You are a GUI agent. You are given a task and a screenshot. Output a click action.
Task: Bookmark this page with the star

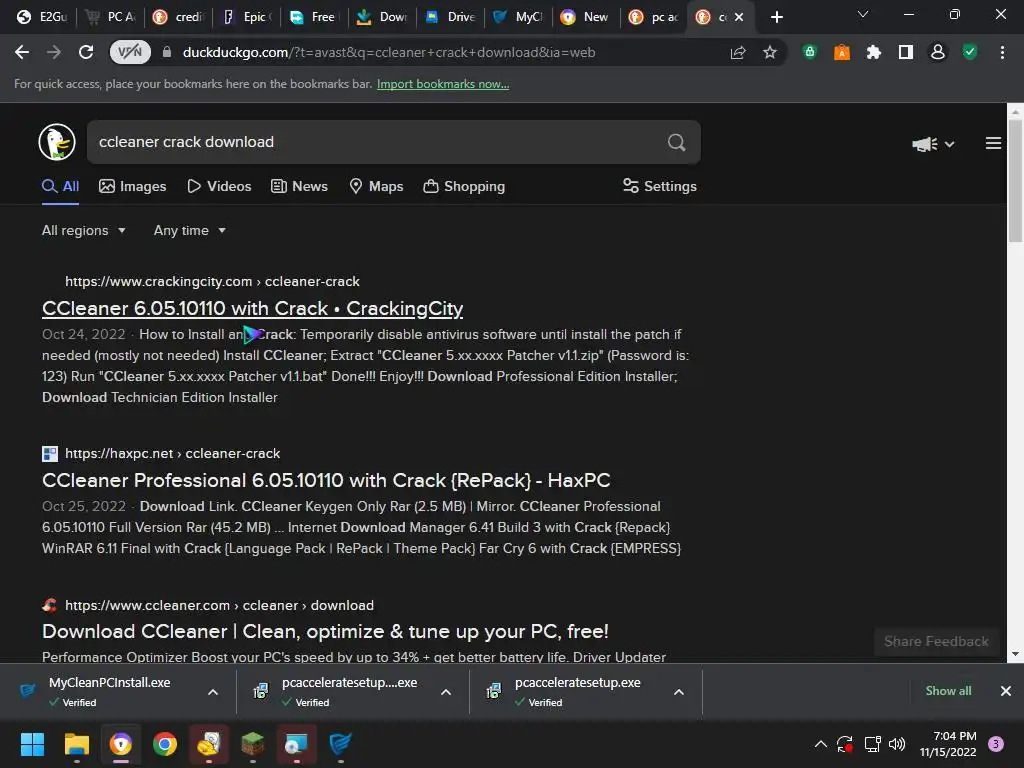[770, 52]
